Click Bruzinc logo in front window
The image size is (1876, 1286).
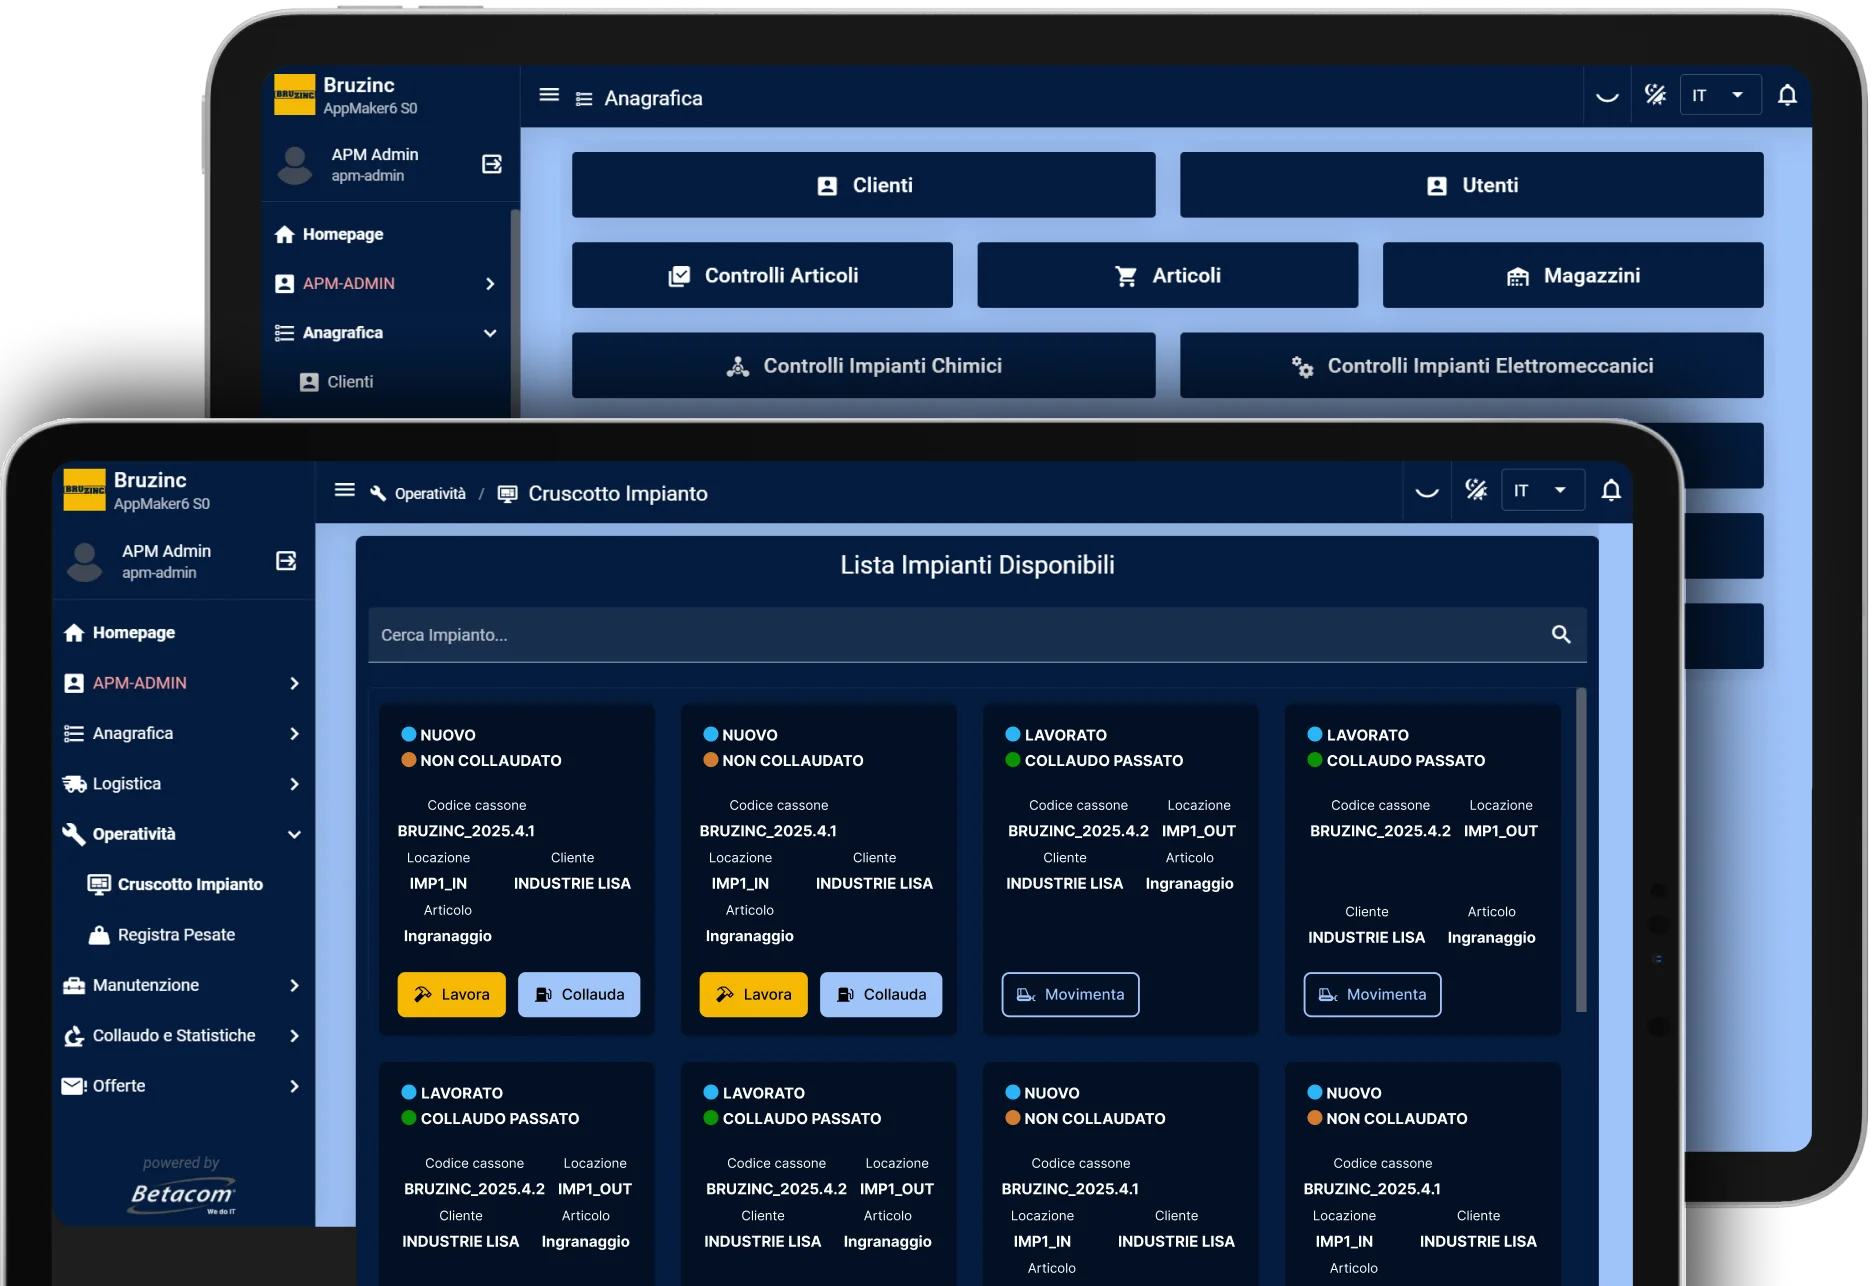84,490
